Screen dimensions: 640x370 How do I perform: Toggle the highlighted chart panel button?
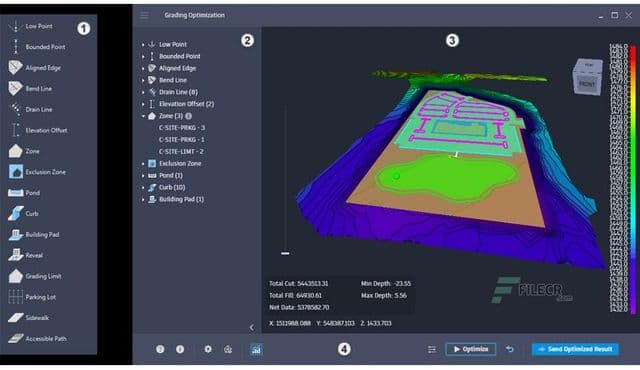(x=256, y=350)
